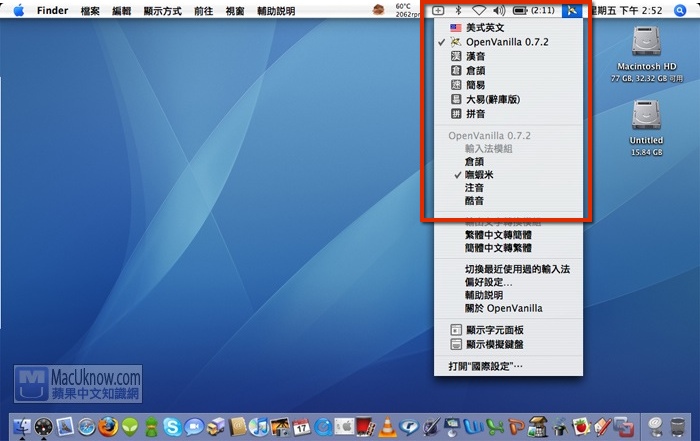
Task: Open Finder from the Dock
Action: click(x=21, y=427)
